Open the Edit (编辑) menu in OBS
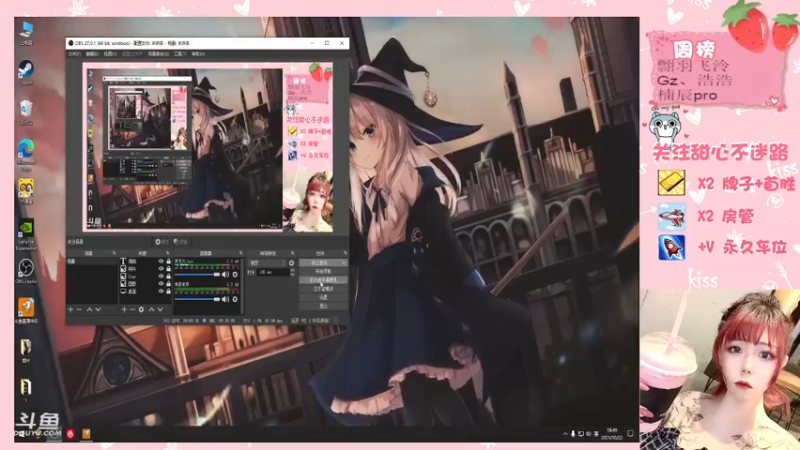 coord(92,54)
